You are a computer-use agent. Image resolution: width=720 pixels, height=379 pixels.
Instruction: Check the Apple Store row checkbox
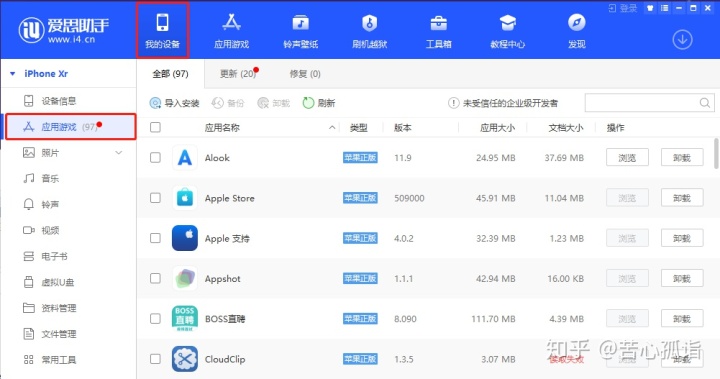pyautogui.click(x=155, y=198)
